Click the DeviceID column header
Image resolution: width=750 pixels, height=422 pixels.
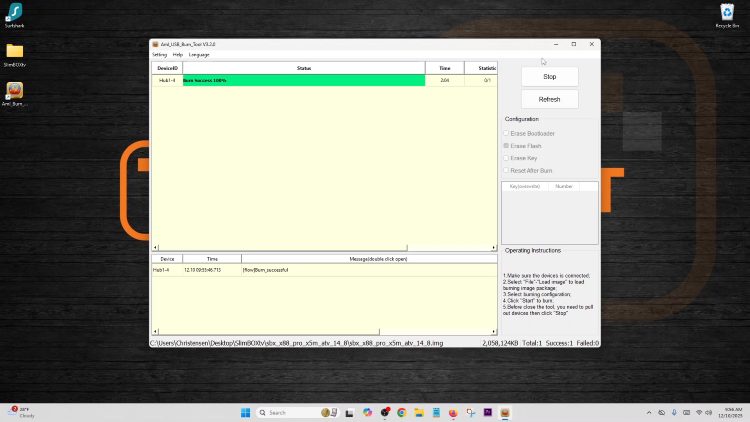[167, 68]
